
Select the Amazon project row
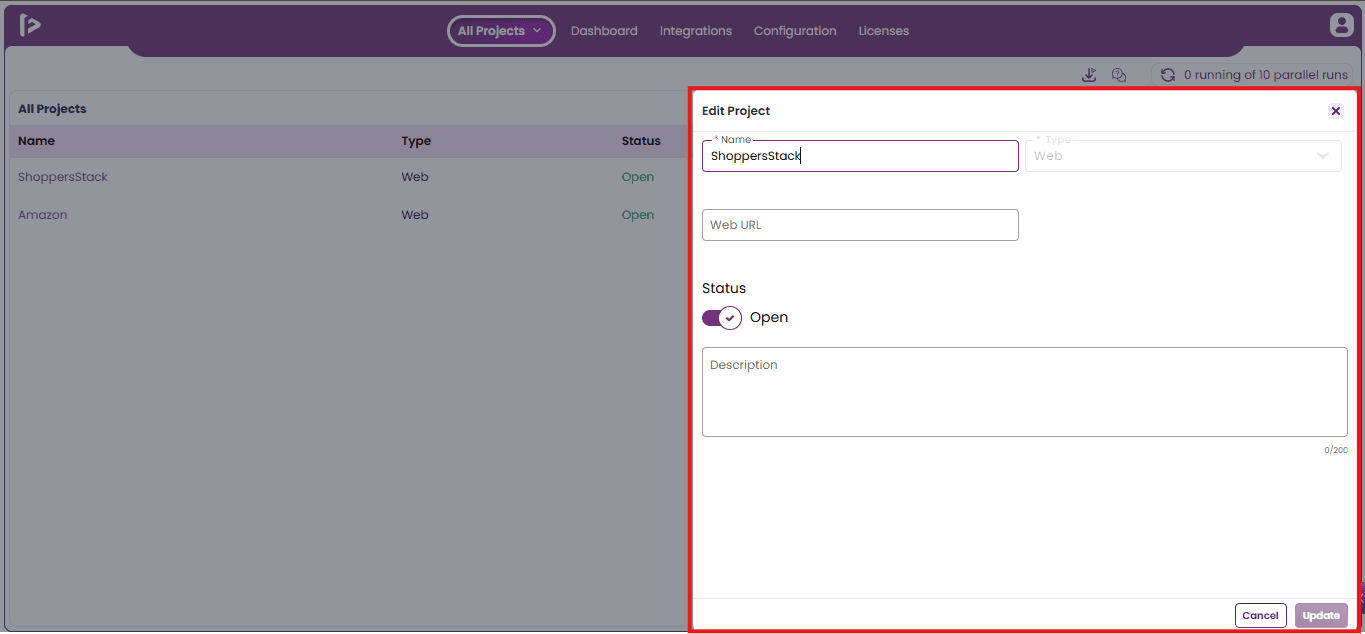tap(350, 215)
